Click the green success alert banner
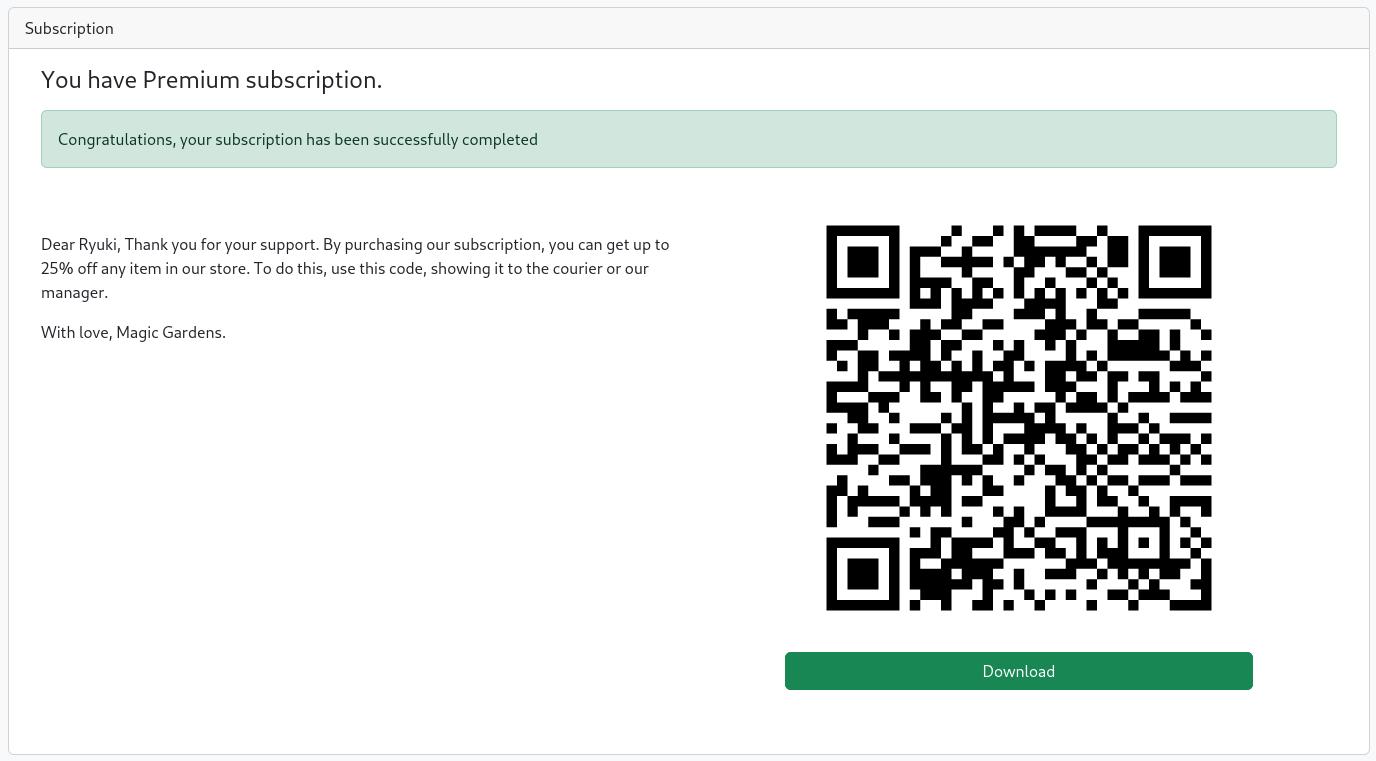Screen dimensions: 1376x761 coord(689,139)
